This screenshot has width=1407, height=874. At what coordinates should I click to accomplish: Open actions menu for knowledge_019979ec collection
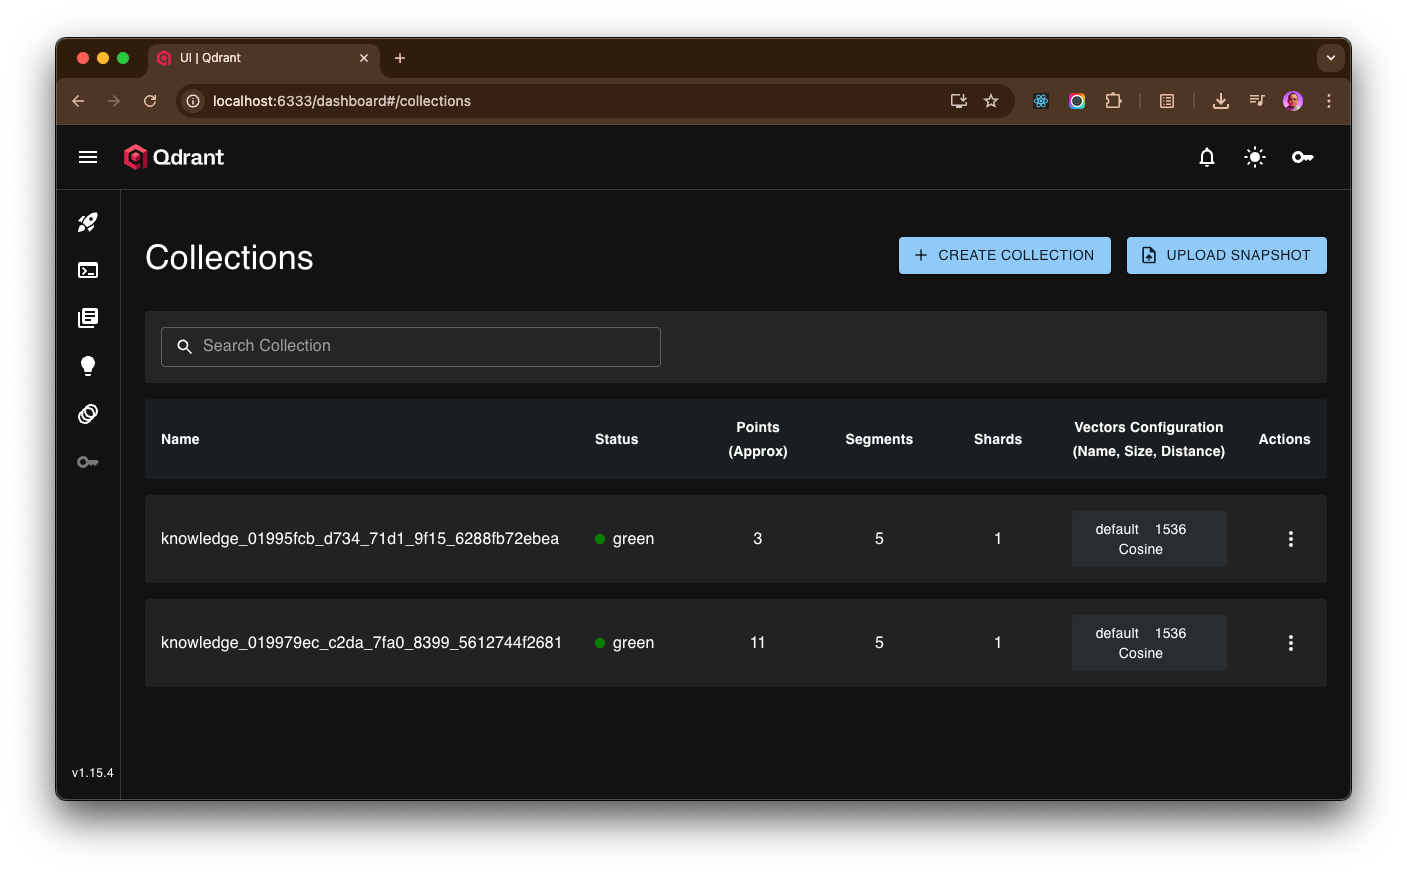click(x=1290, y=643)
